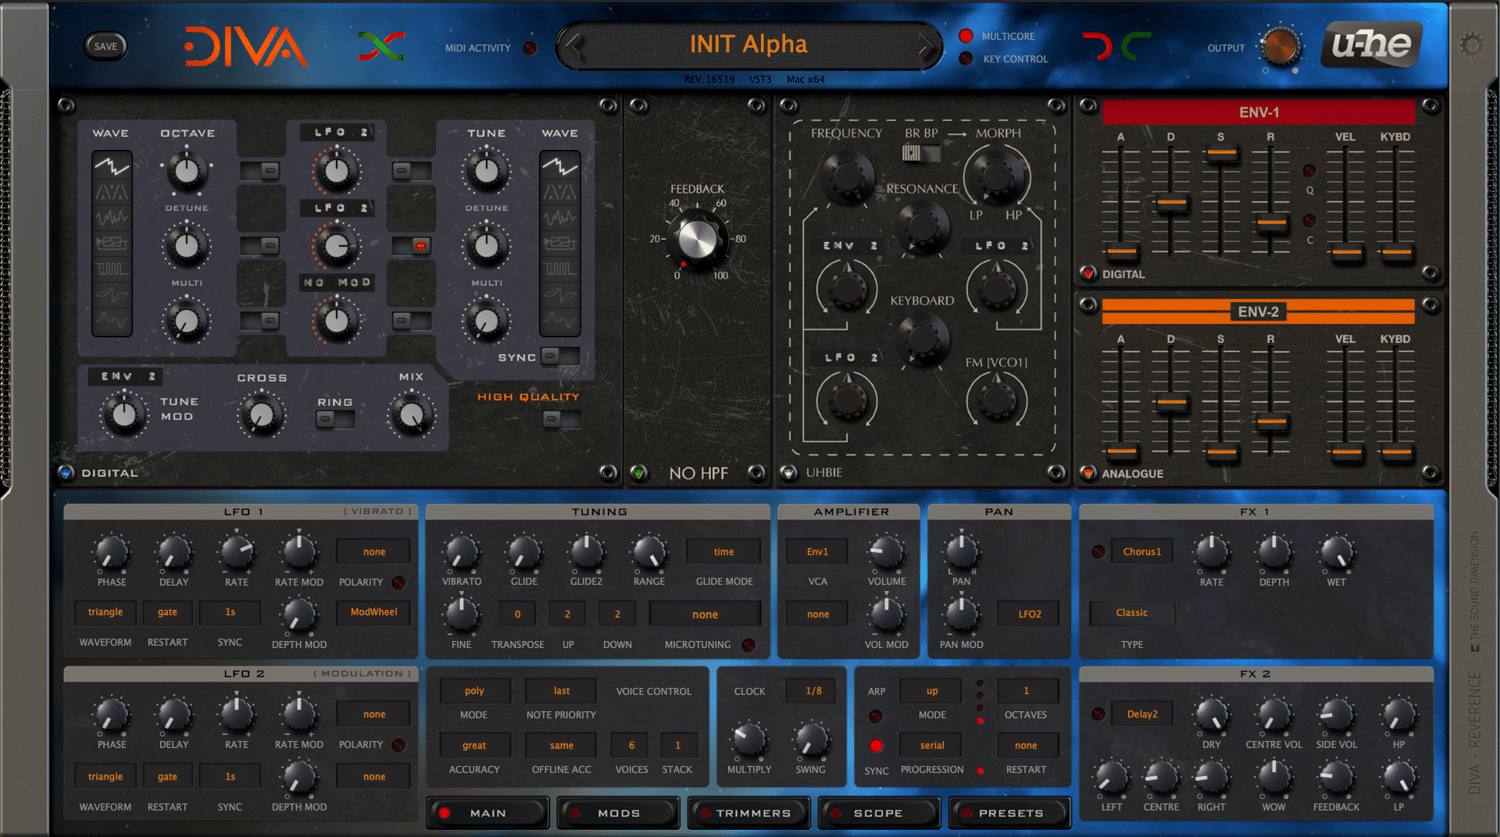Toggle the KEY CONTROL LED
Viewport: 1500px width, 837px height.
[x=966, y=59]
